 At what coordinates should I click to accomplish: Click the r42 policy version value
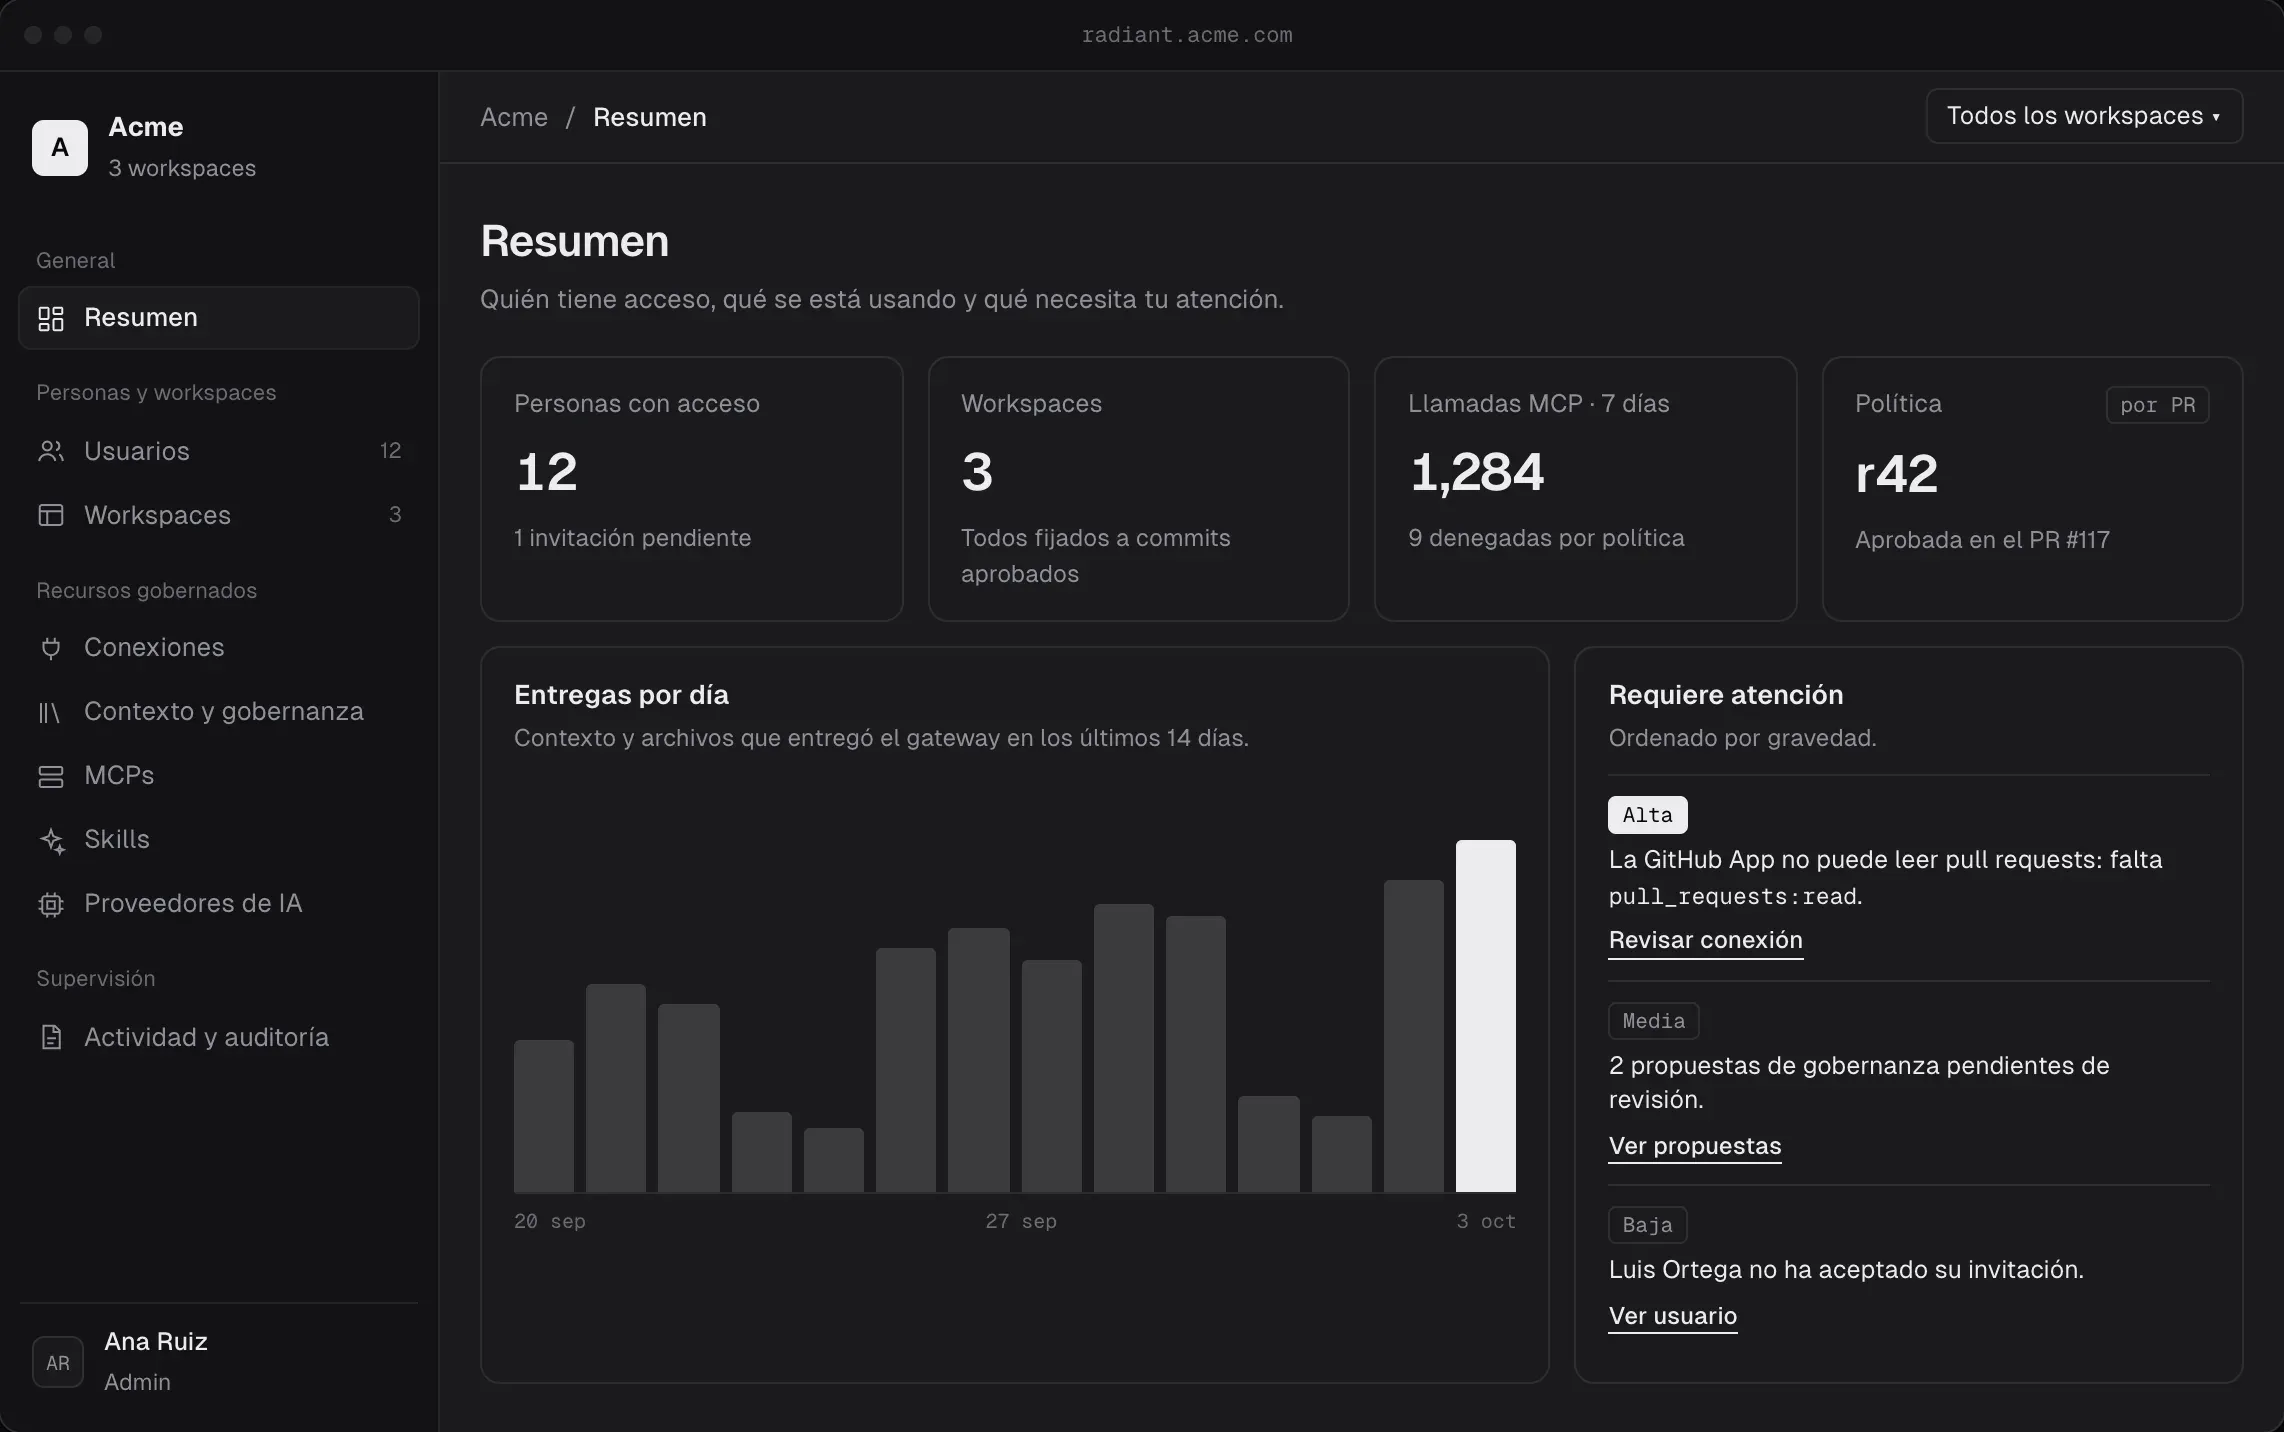pyautogui.click(x=1896, y=474)
